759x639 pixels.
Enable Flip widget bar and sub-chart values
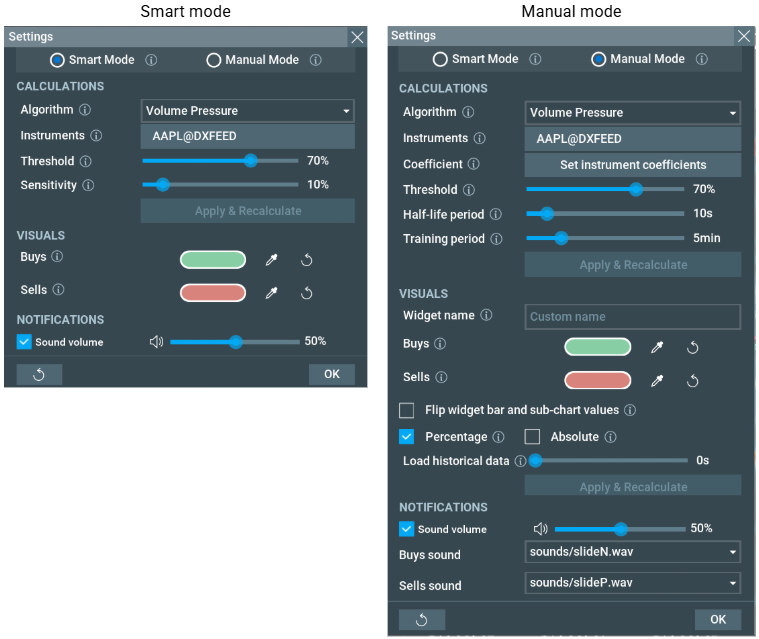coord(407,411)
